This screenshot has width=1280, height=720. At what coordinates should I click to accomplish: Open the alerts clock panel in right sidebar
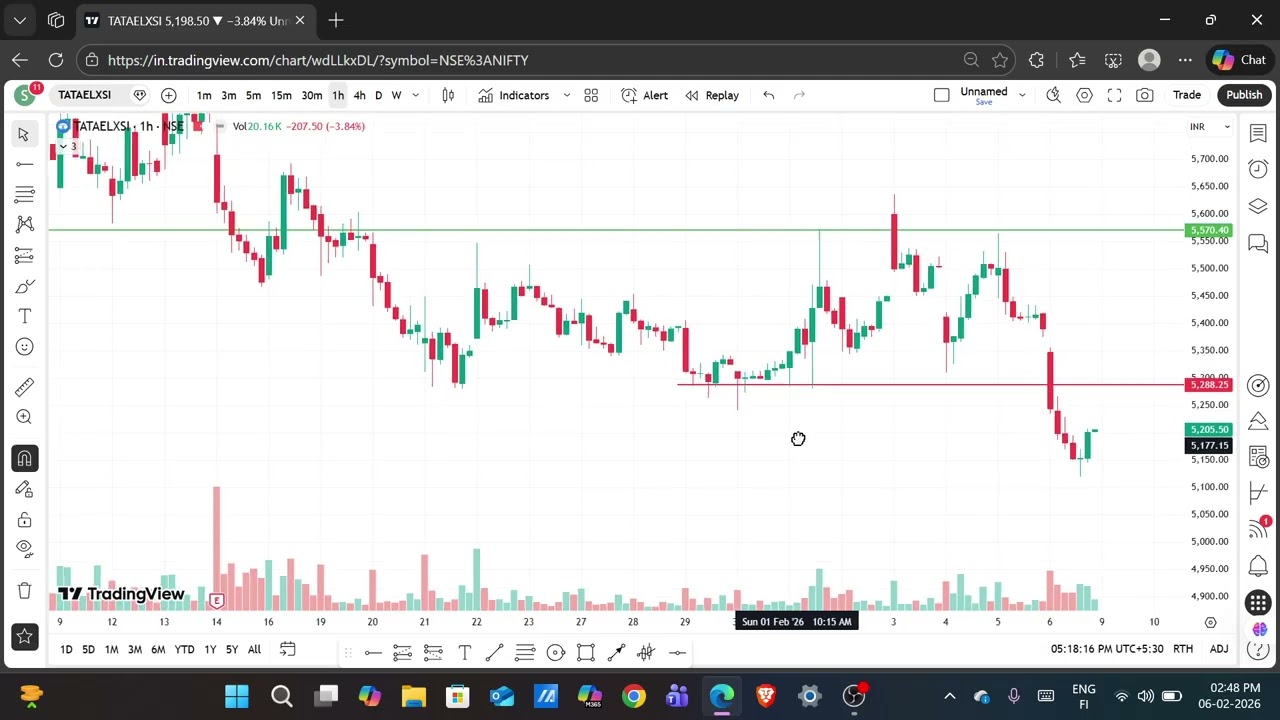1258,169
